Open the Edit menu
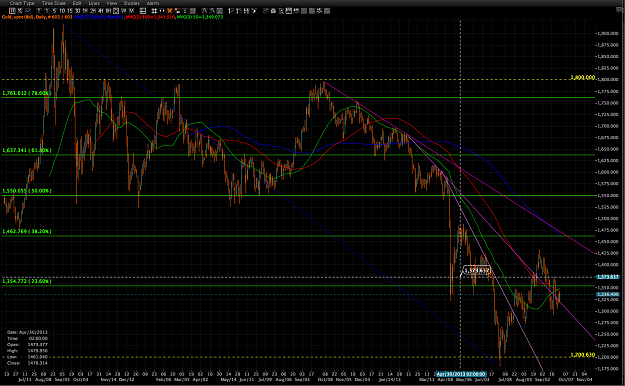 click(x=77, y=3)
